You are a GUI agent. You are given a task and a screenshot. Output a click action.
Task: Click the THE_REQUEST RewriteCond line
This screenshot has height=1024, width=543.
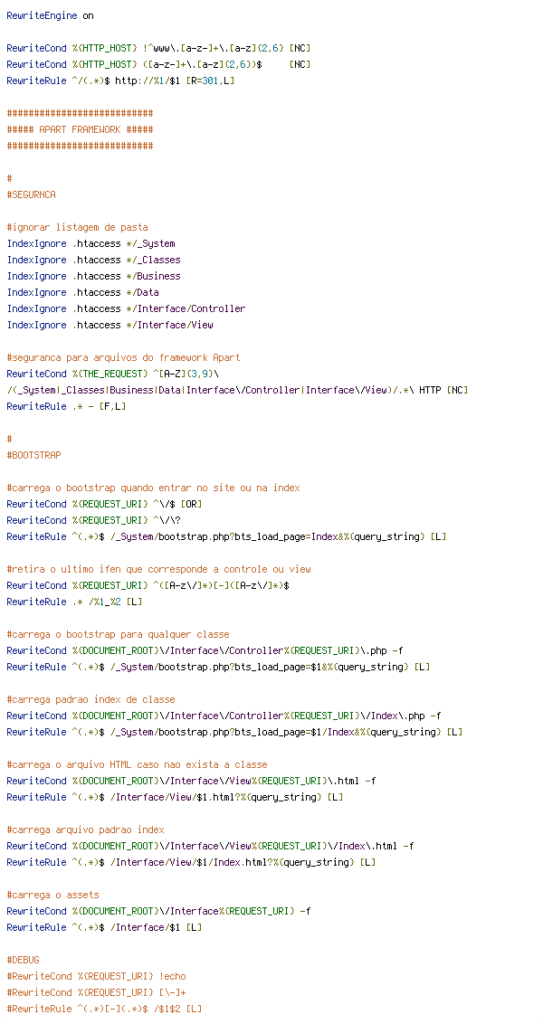[x=112, y=374]
